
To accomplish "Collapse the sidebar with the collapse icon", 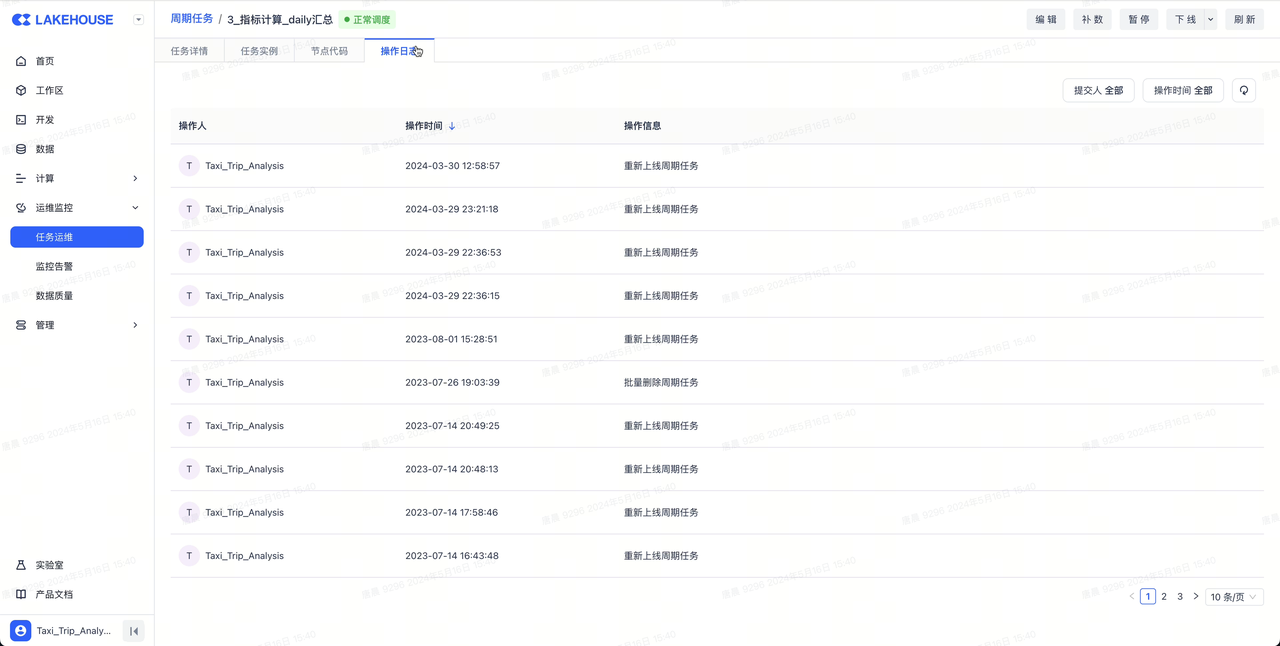I will click(134, 631).
